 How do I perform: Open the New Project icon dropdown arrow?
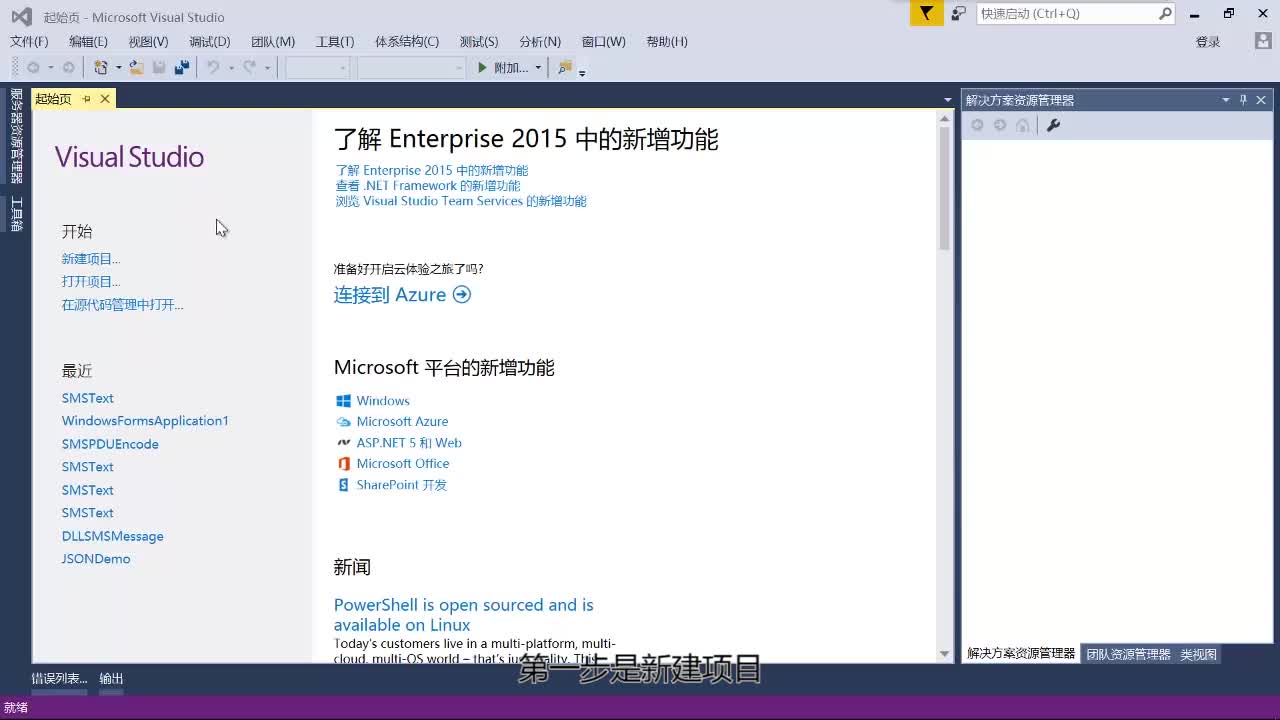pyautogui.click(x=118, y=68)
